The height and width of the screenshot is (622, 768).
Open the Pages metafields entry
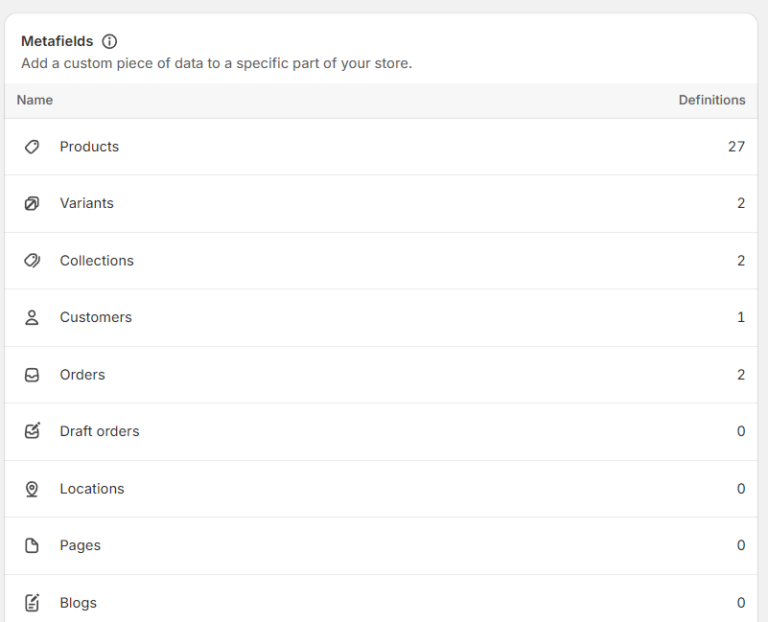tap(381, 546)
